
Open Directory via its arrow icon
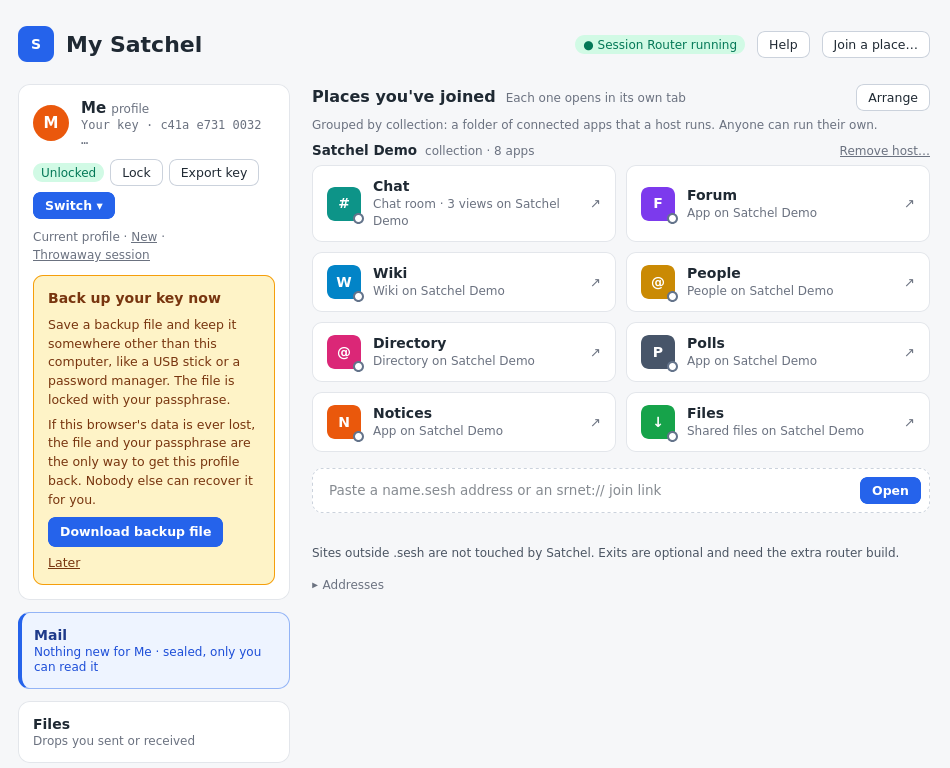(x=596, y=352)
